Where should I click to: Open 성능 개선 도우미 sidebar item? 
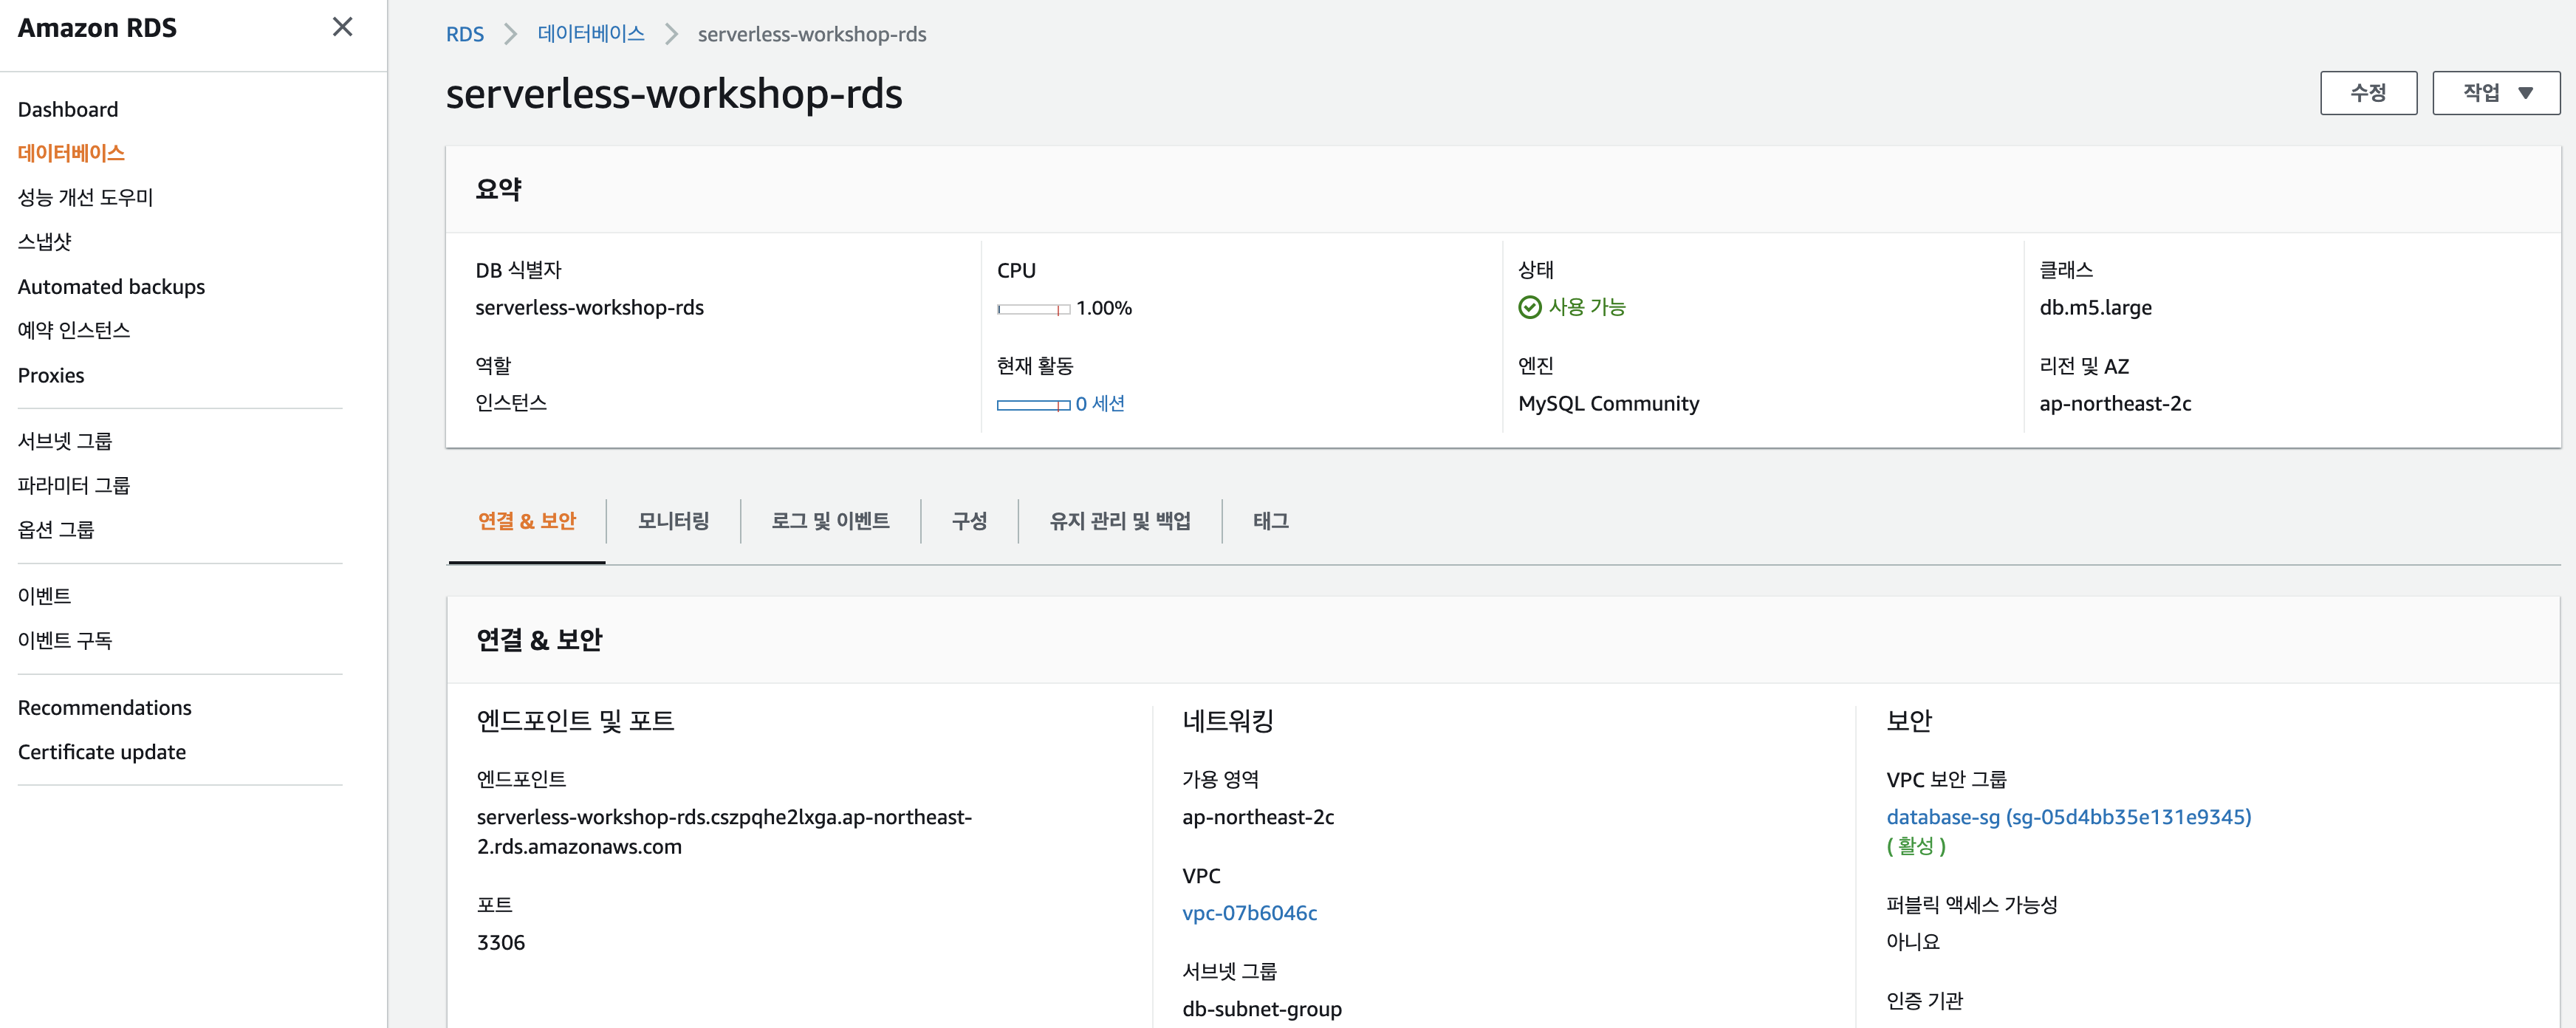click(x=85, y=197)
